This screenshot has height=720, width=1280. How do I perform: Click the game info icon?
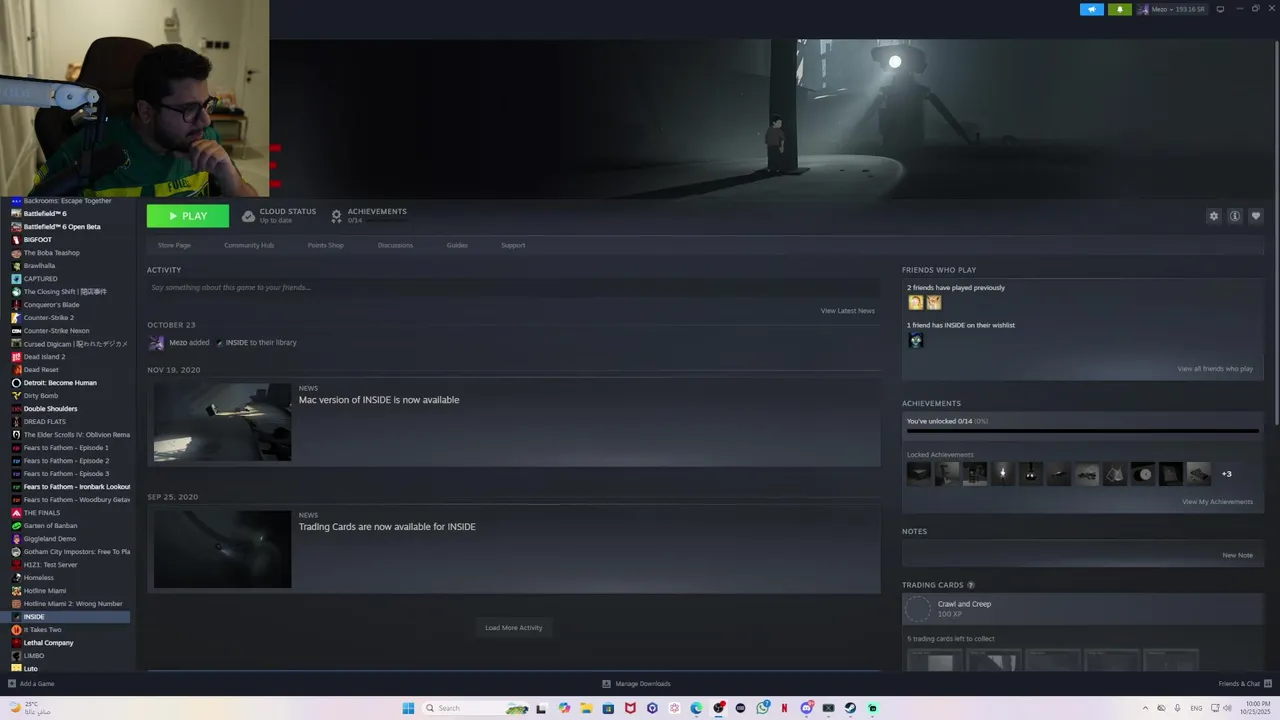coord(1235,216)
